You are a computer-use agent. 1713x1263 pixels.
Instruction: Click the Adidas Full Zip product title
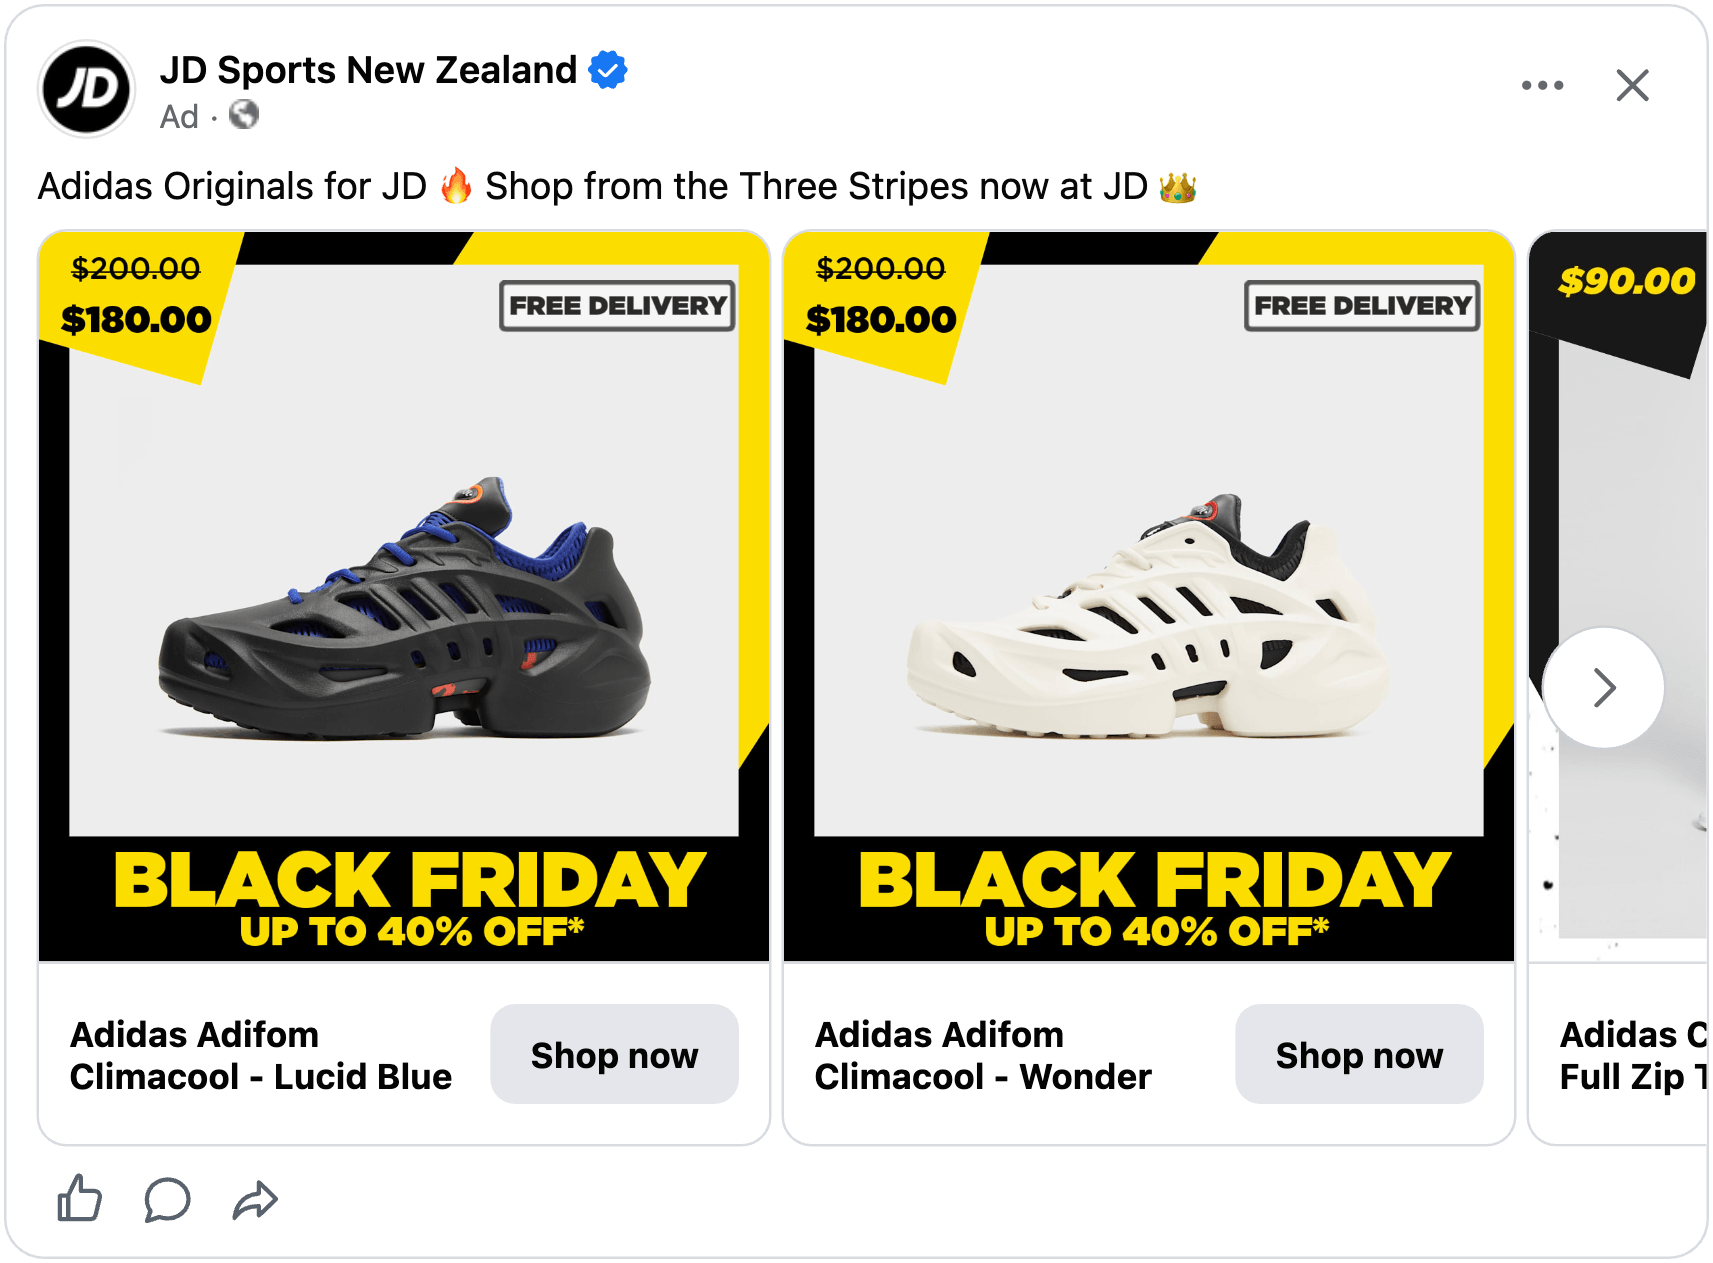click(1634, 1055)
